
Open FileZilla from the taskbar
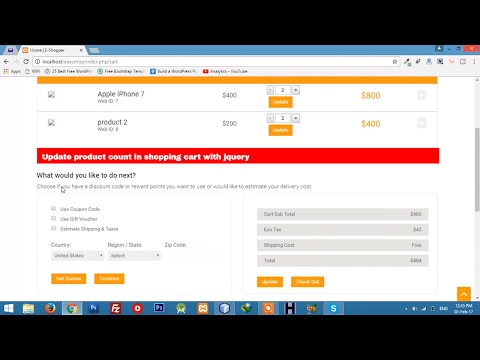[x=116, y=308]
